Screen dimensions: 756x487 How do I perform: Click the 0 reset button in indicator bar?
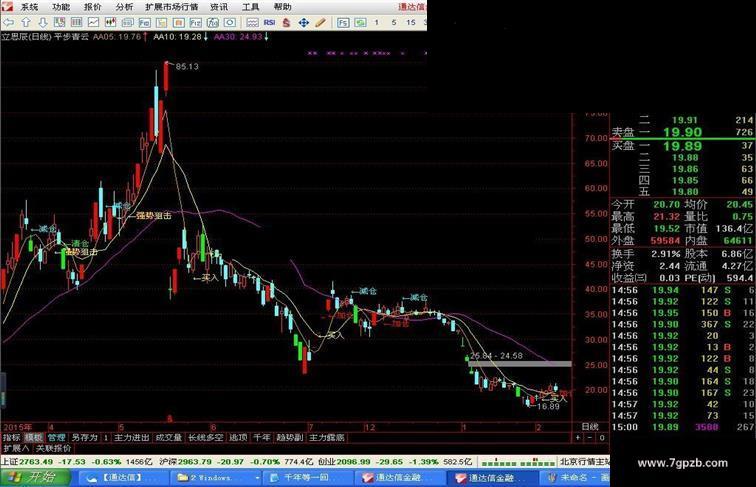[602, 438]
